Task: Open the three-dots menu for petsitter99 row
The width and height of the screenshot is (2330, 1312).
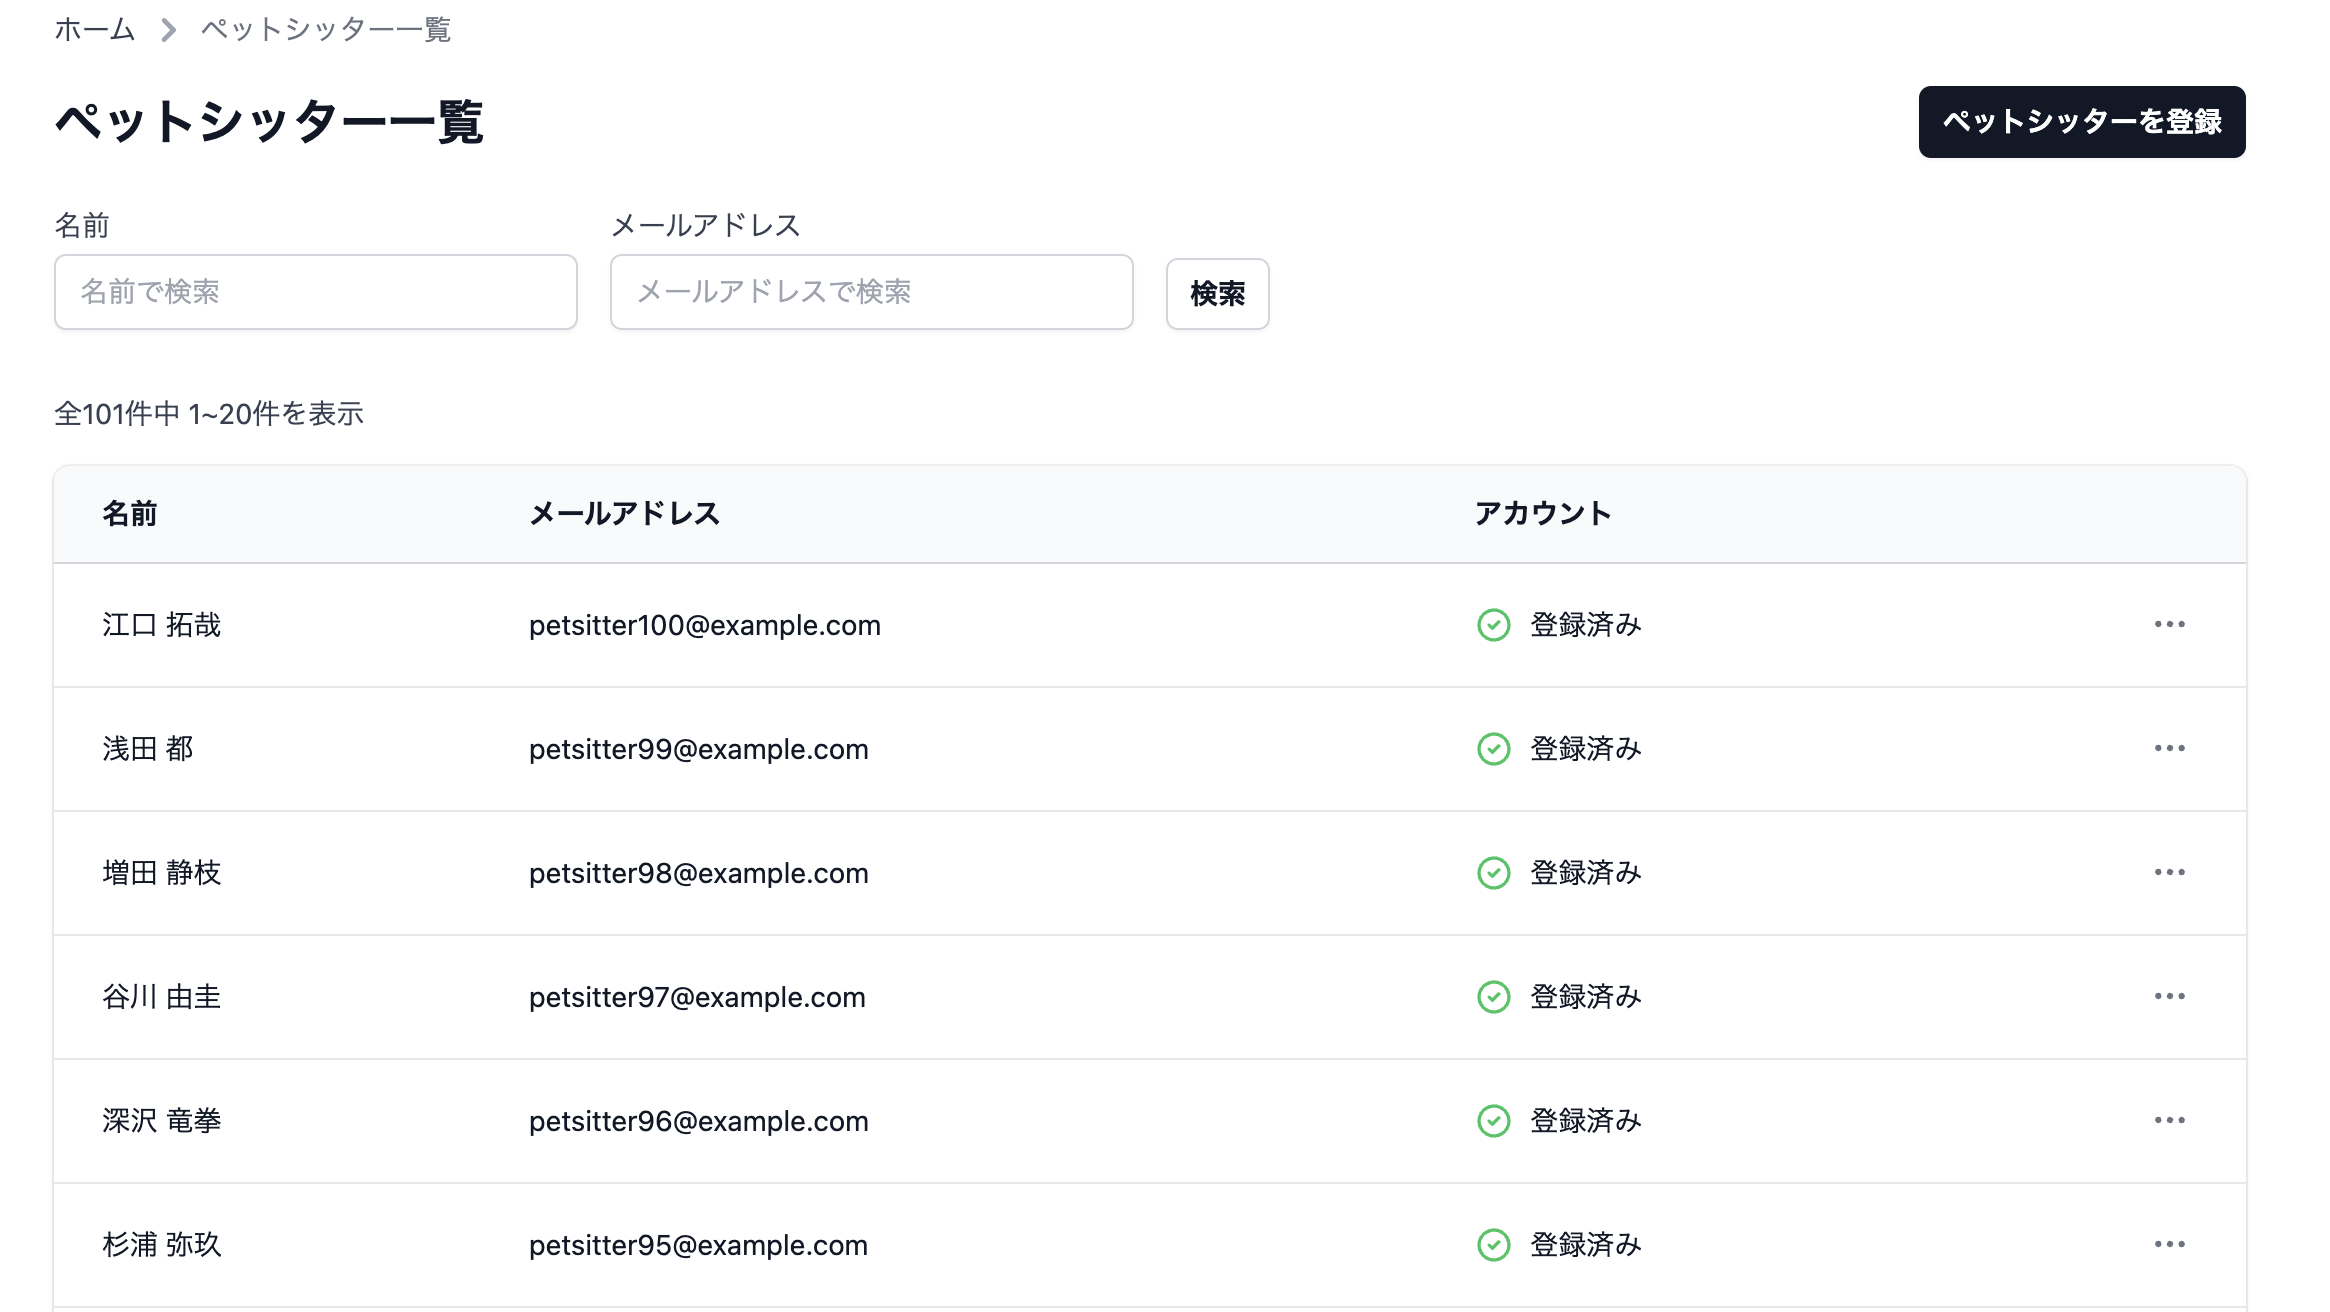Action: (x=2169, y=748)
